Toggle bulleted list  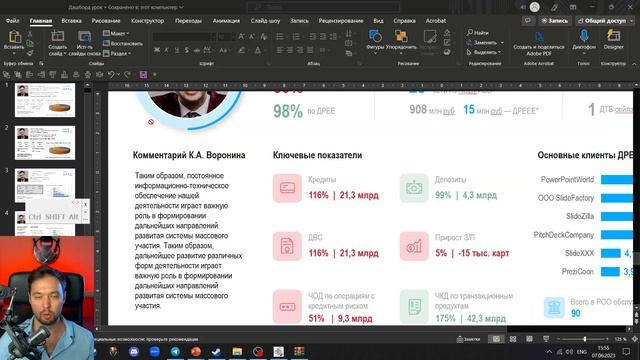click(x=280, y=37)
